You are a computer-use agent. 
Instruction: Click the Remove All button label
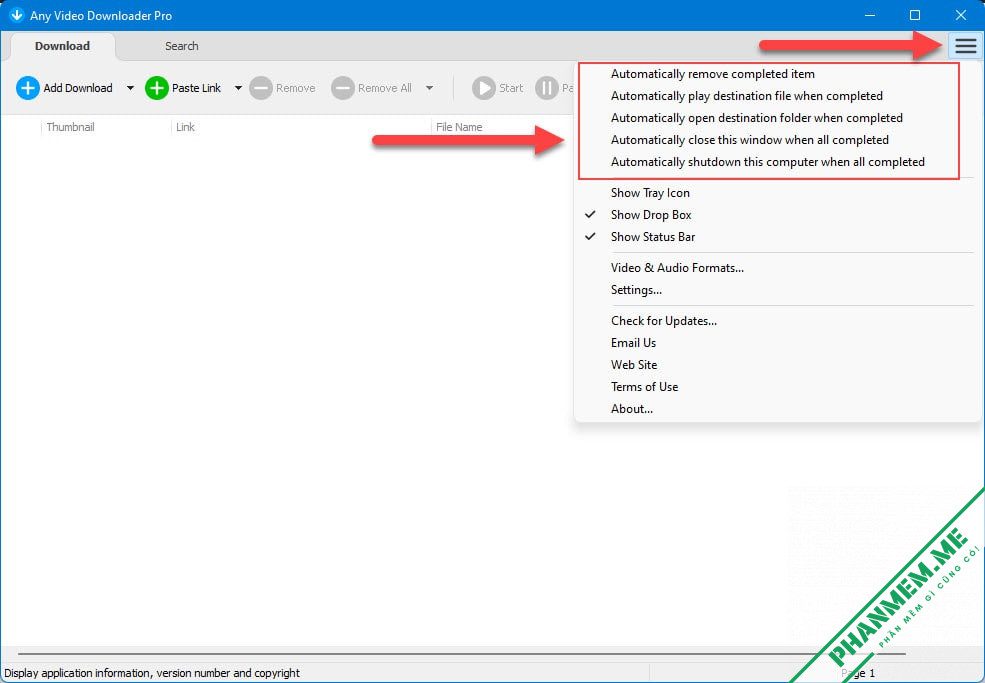384,88
